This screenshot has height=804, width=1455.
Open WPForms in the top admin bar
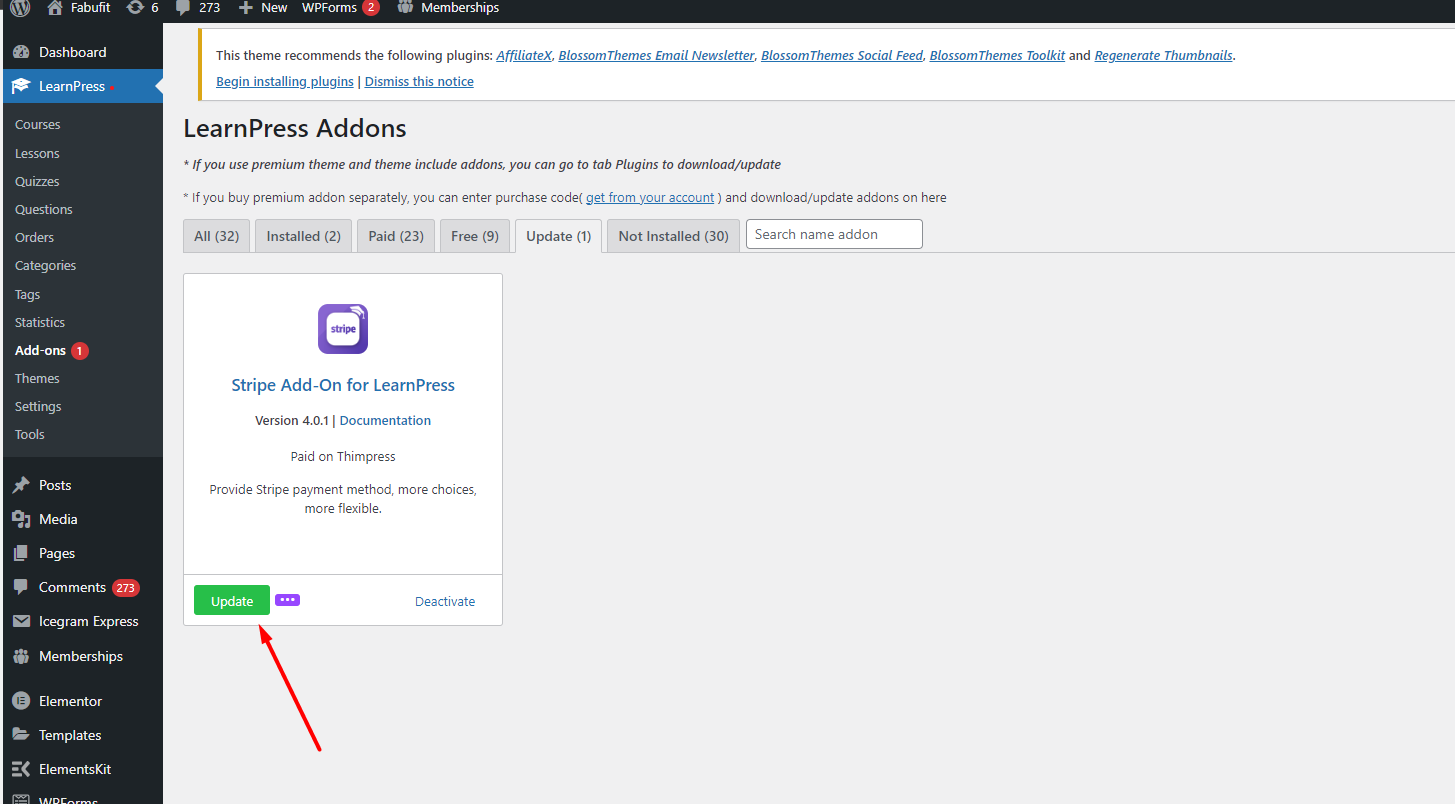[x=329, y=8]
